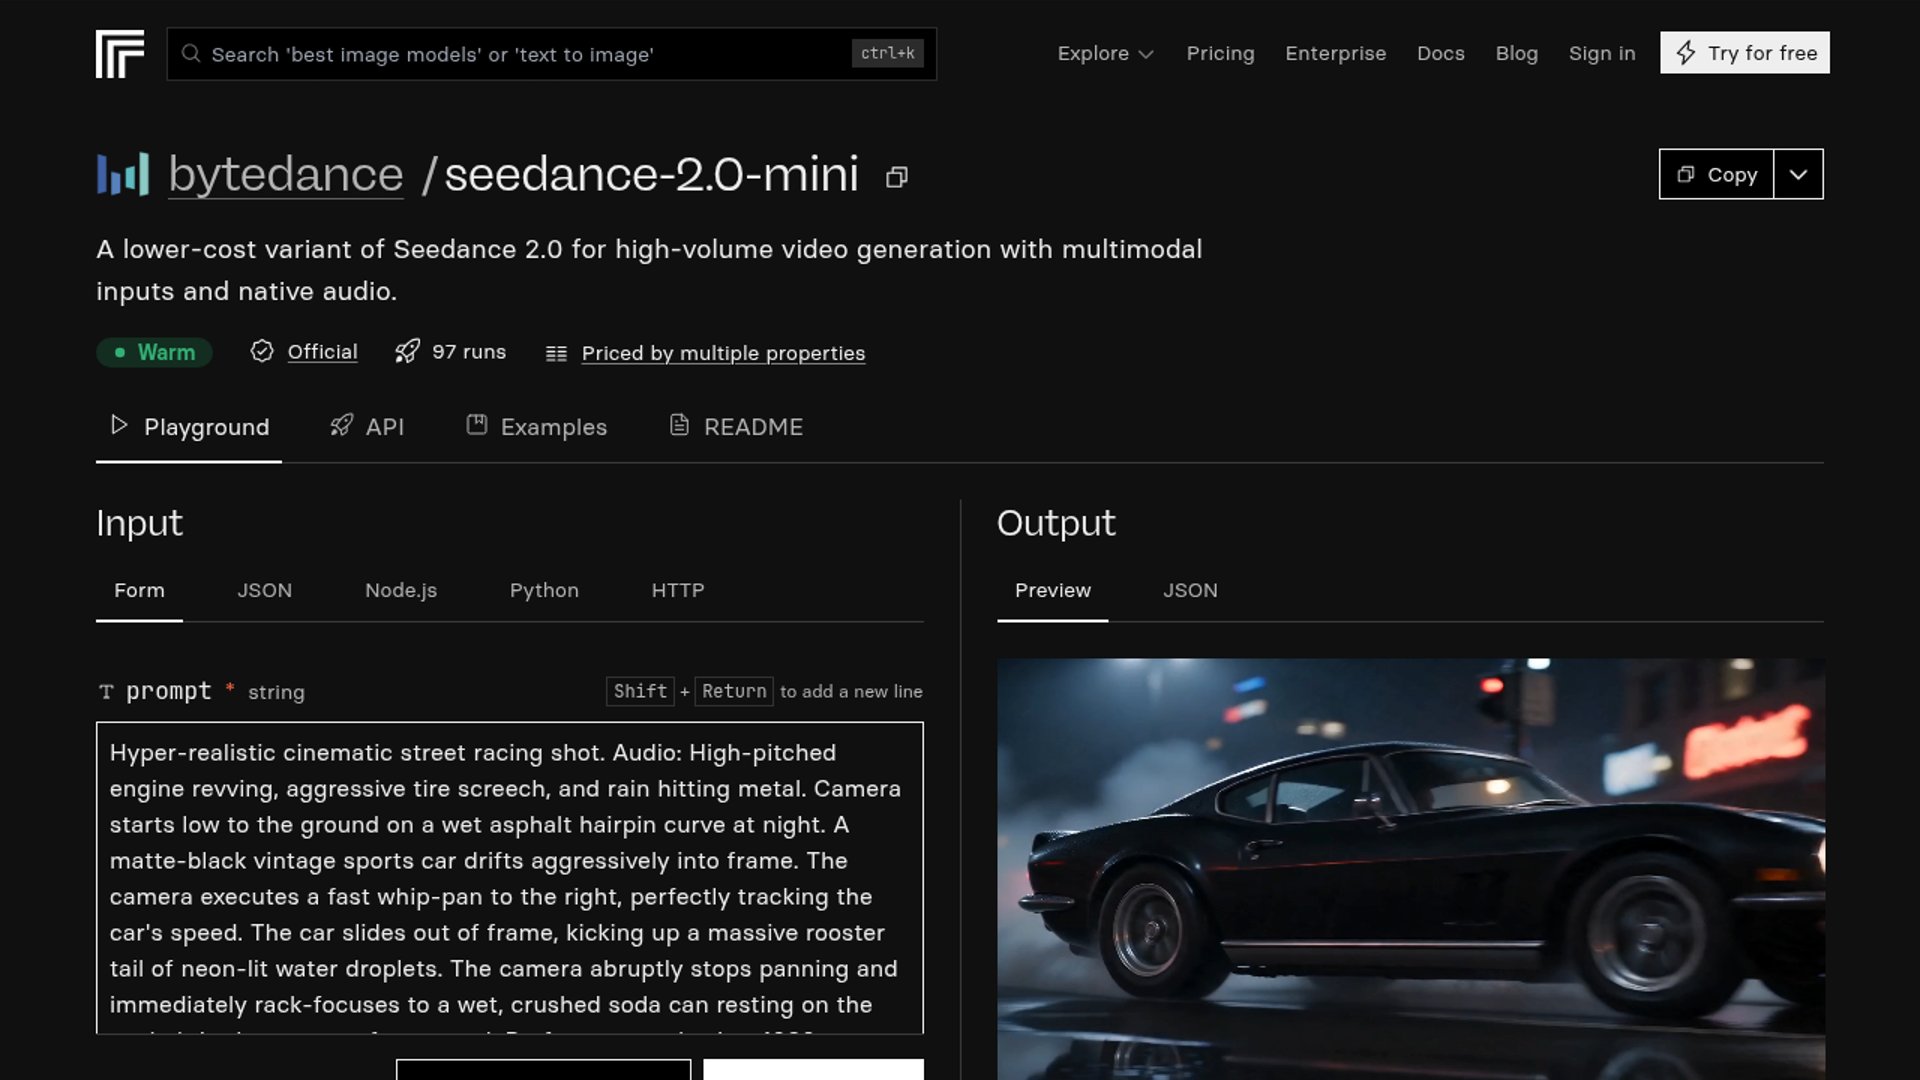1920x1080 pixels.
Task: Click the Try for free button
Action: (1745, 53)
